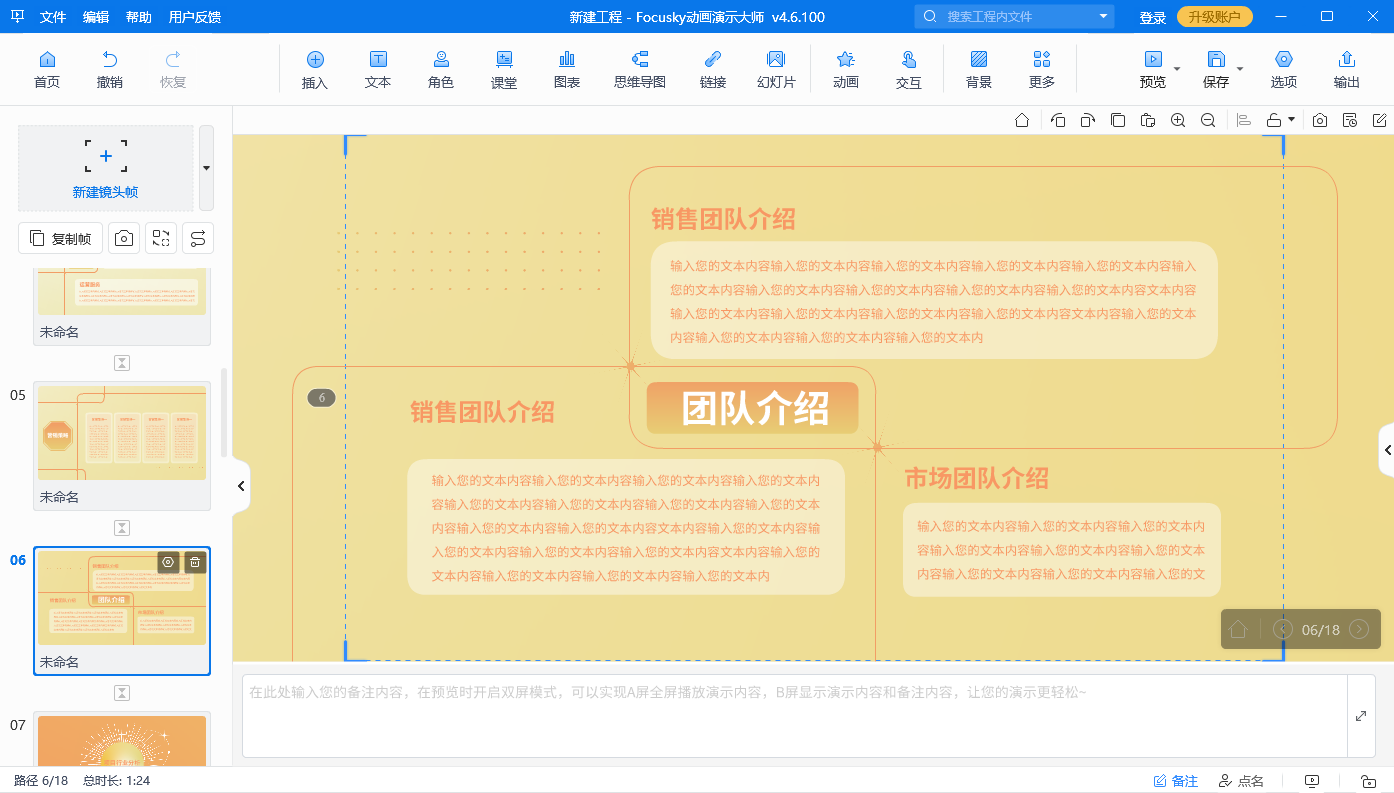Viewport: 1394px width, 793px height.
Task: Click the settings icon on frame 06 thumbnail
Action: 168,562
